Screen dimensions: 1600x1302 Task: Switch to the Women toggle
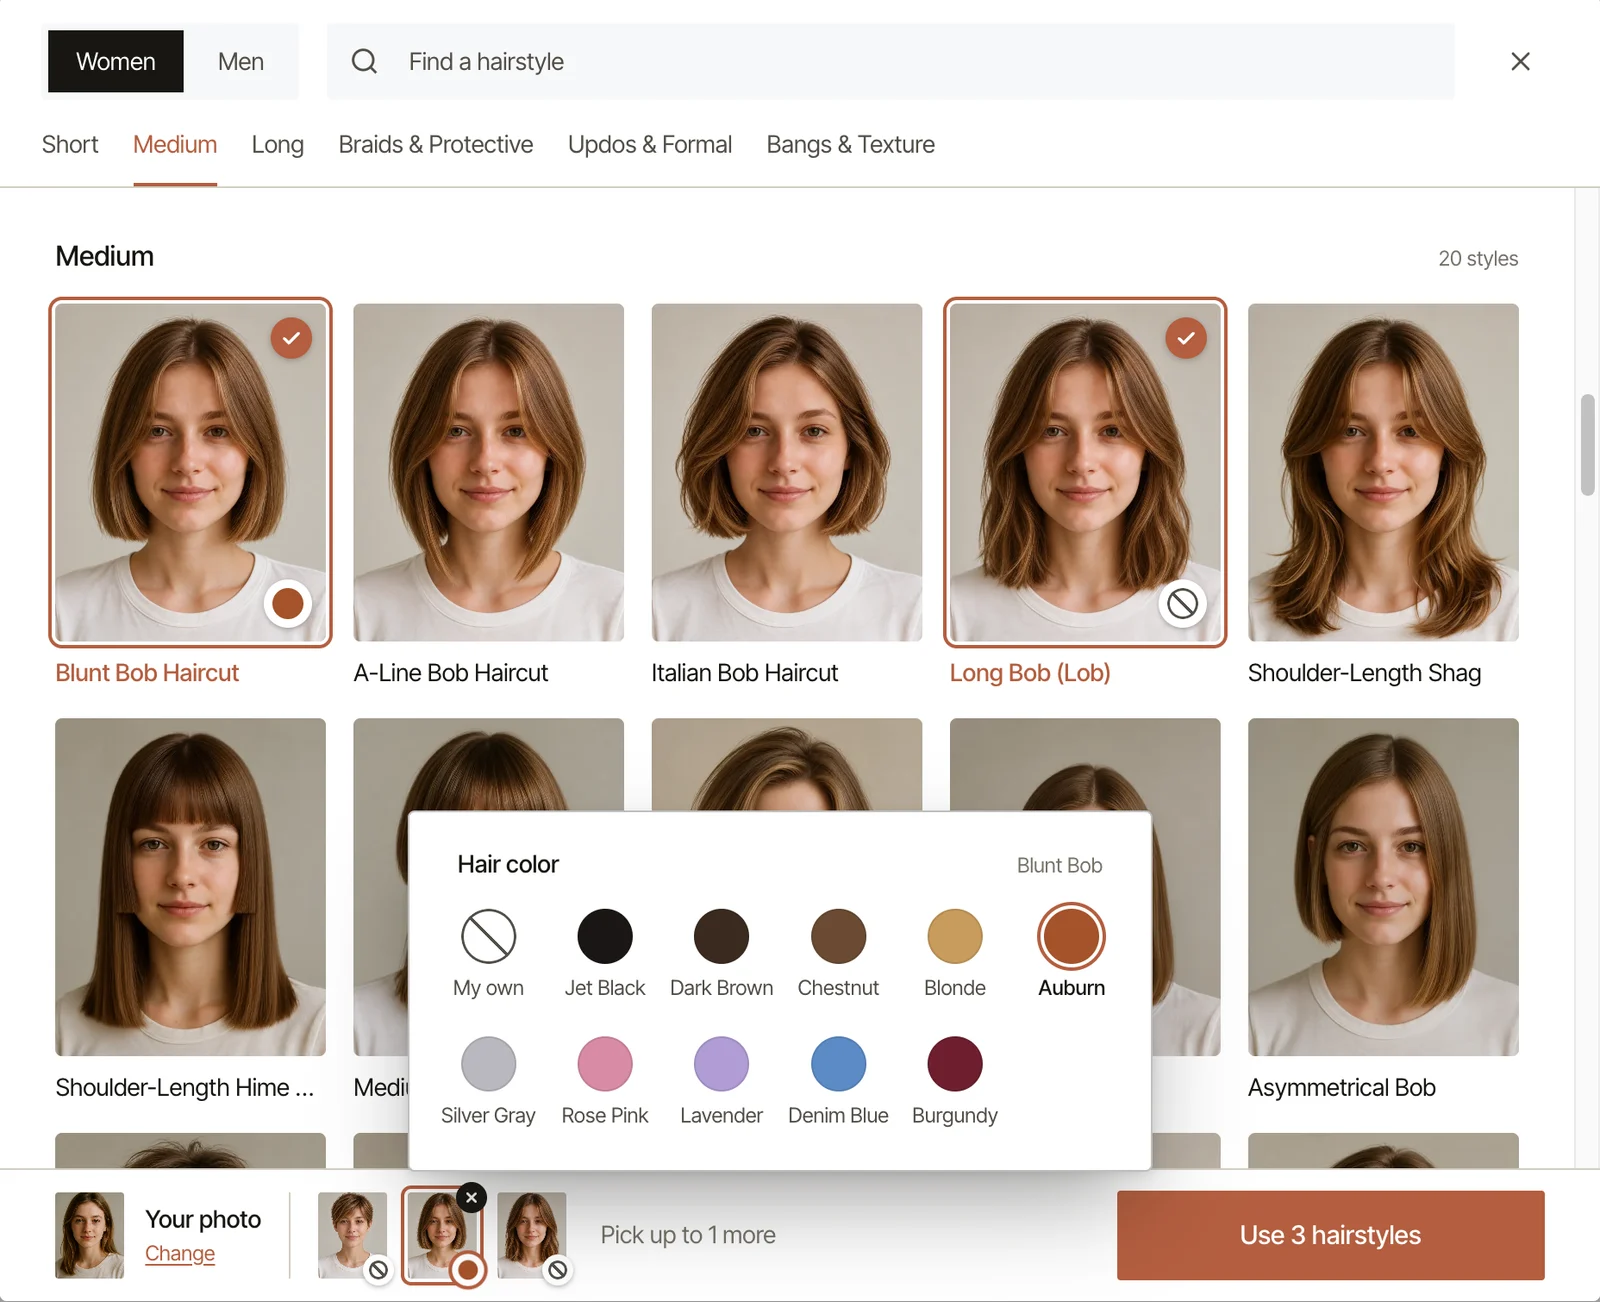pyautogui.click(x=116, y=61)
